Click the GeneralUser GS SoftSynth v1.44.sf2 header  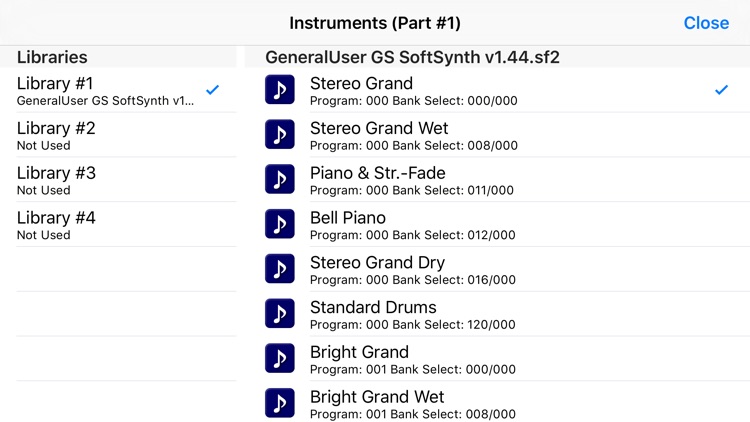pyautogui.click(x=412, y=57)
